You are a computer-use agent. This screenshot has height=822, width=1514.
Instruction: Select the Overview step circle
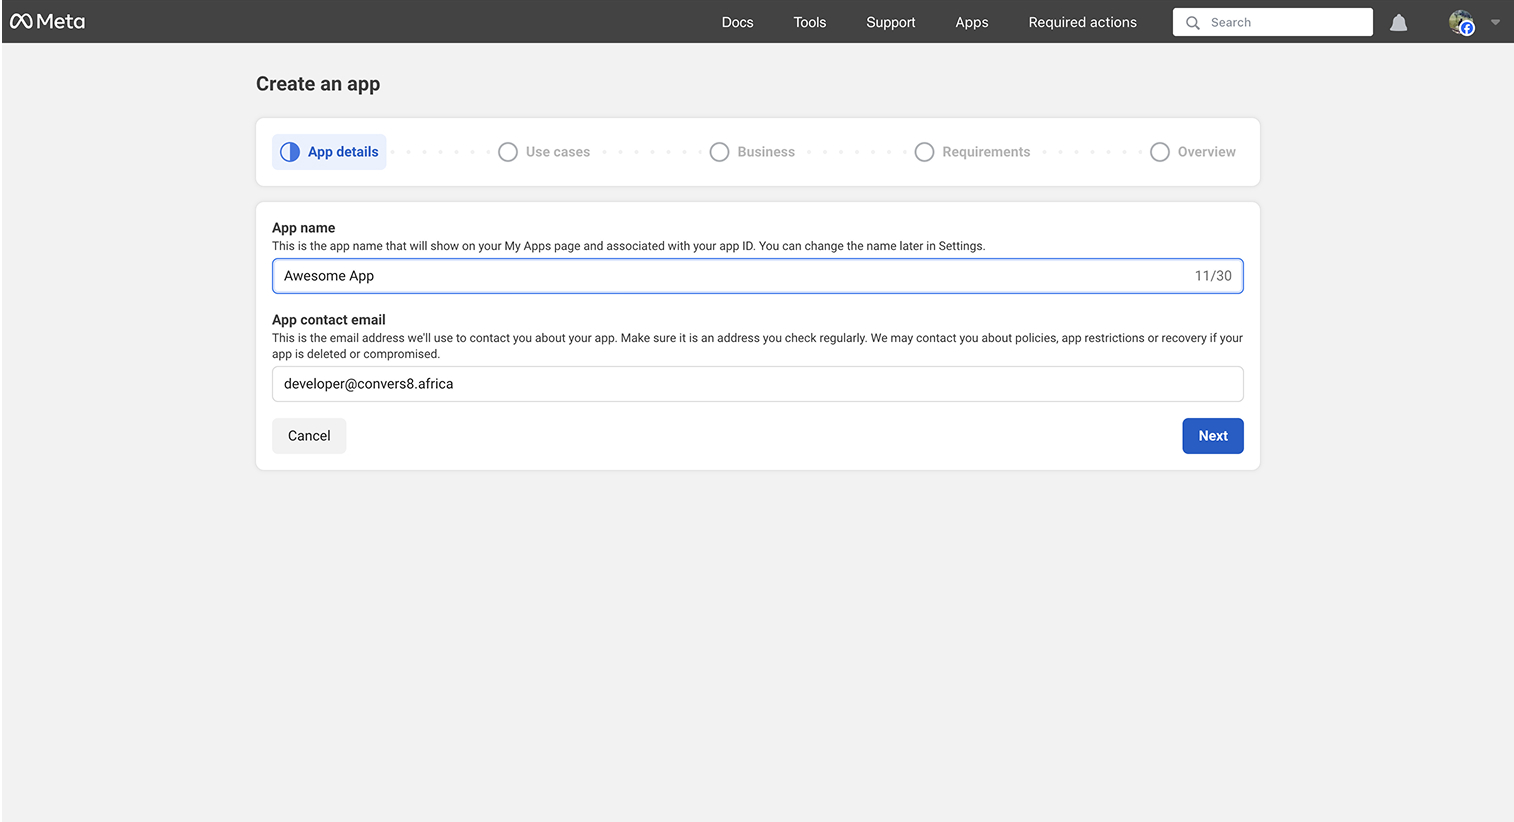(1159, 151)
